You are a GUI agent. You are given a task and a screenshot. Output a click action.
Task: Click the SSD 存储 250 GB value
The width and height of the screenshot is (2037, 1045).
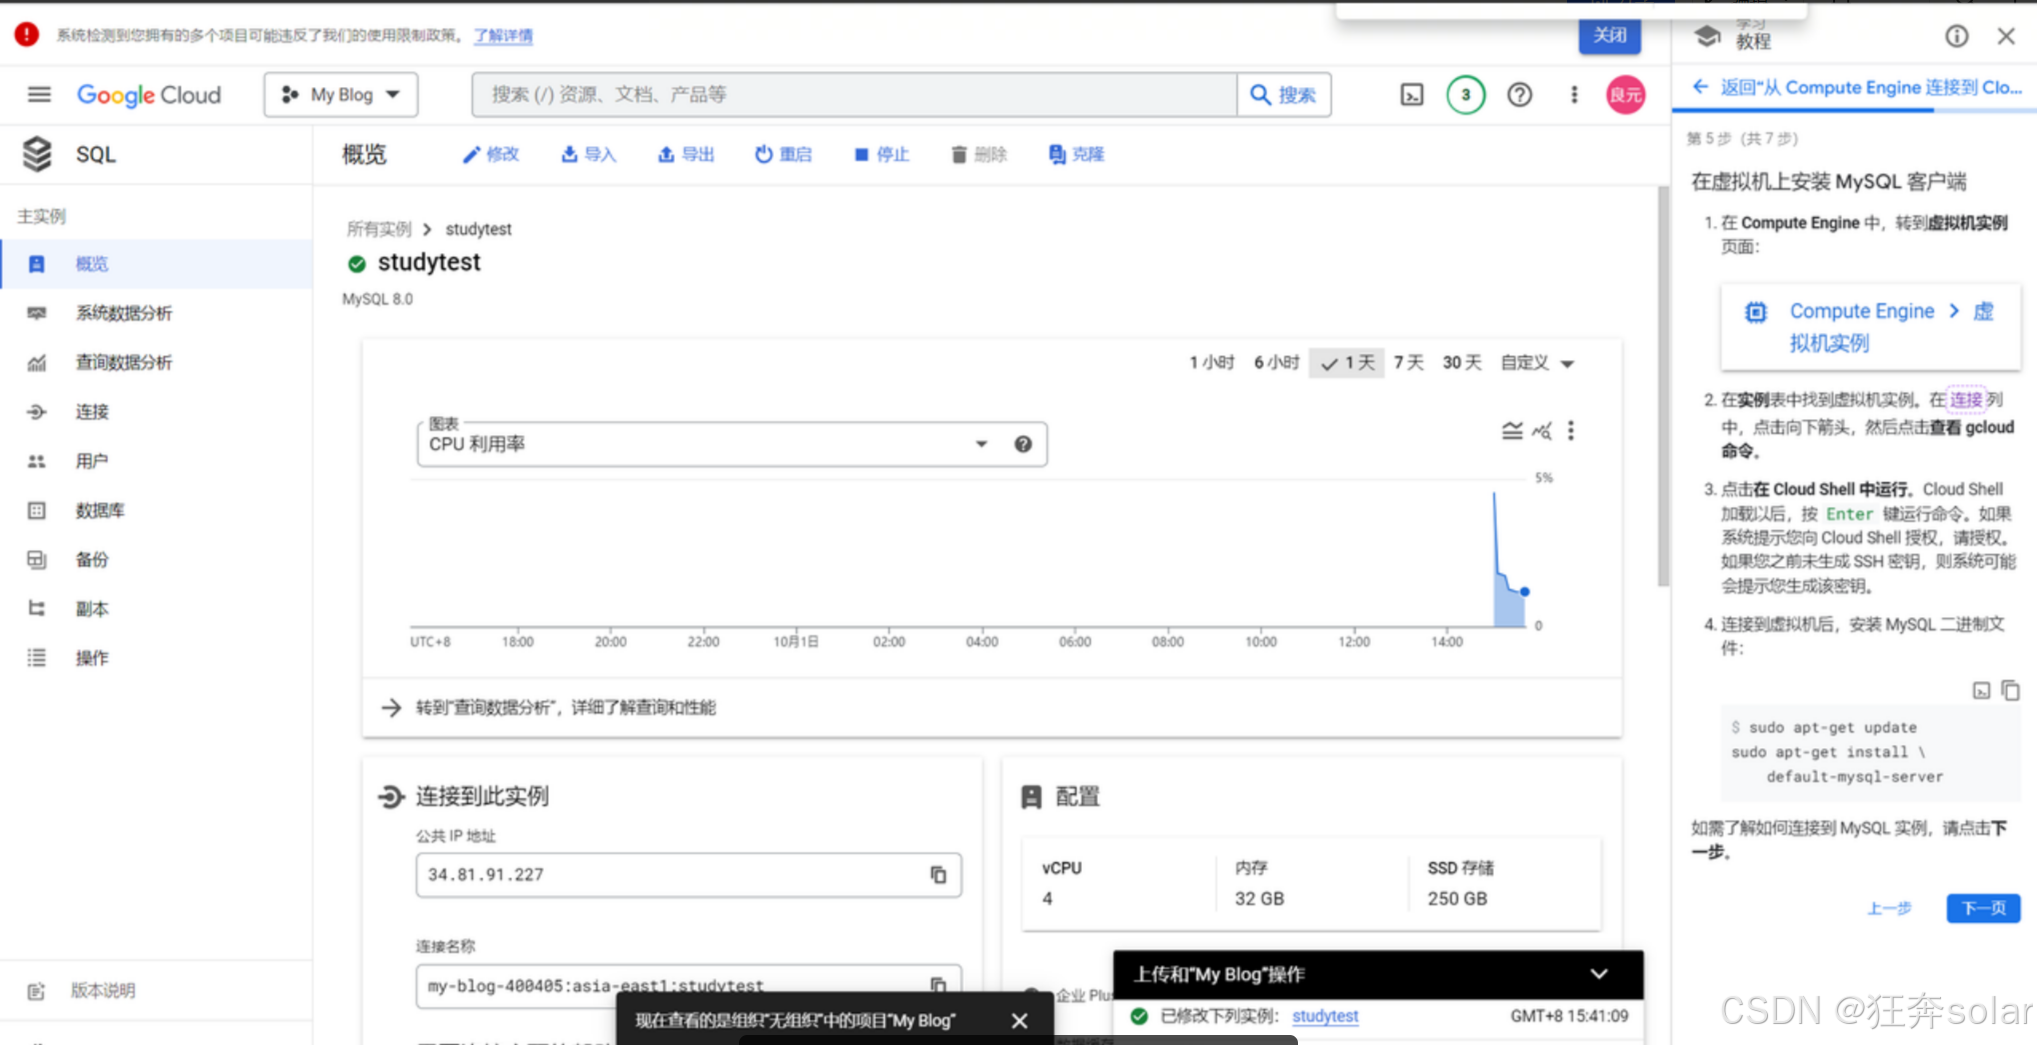(x=1457, y=899)
